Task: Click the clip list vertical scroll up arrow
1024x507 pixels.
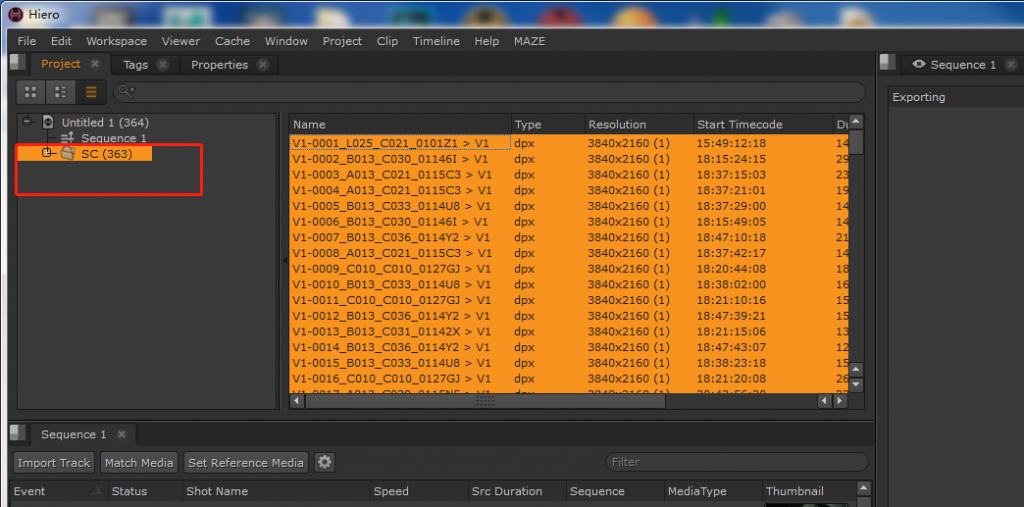Action: pyautogui.click(x=856, y=122)
